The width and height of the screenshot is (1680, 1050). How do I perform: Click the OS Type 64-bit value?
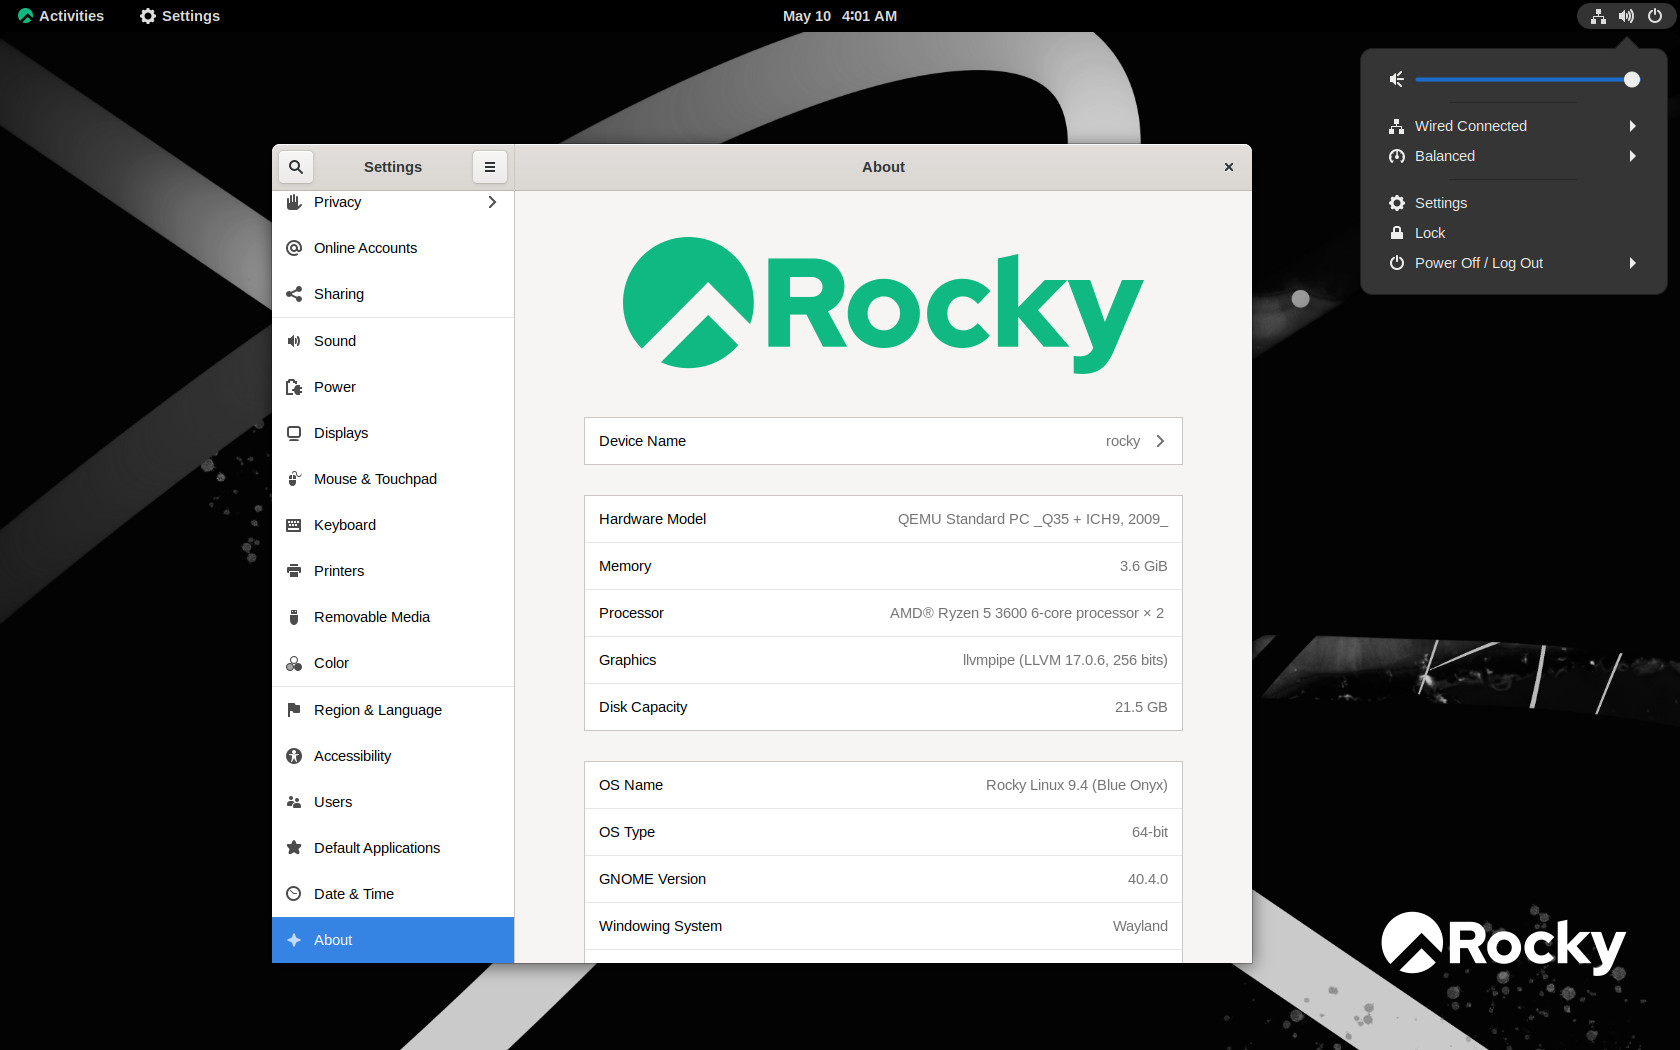[1150, 832]
